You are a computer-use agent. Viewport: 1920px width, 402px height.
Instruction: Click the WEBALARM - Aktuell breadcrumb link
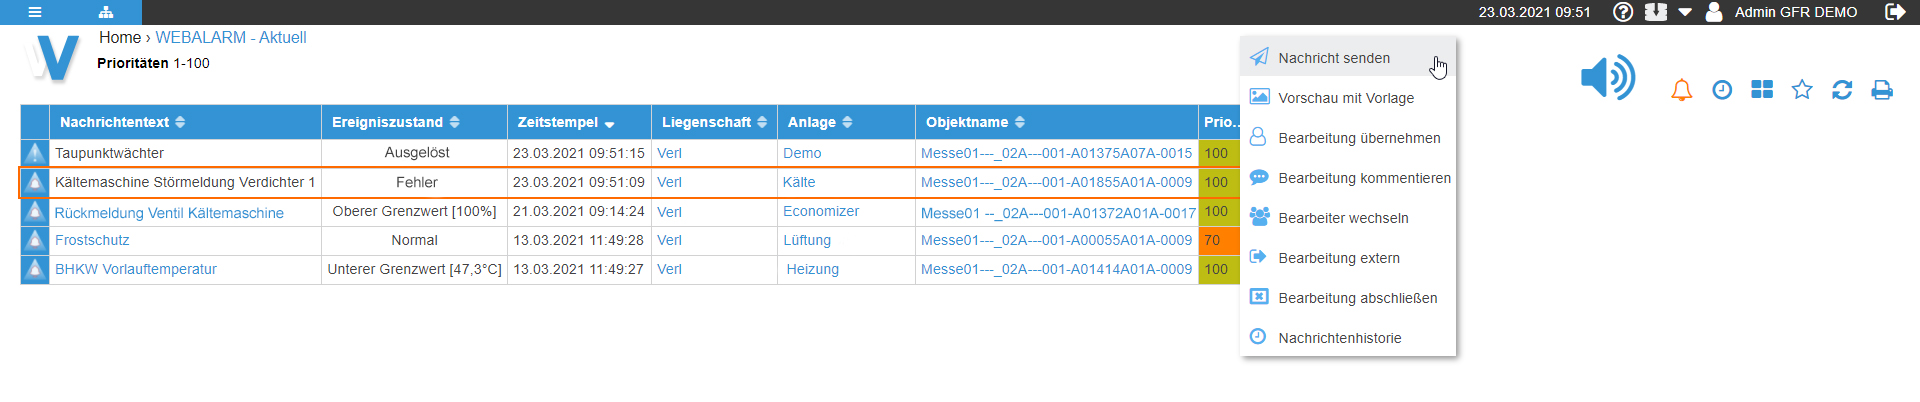point(230,37)
